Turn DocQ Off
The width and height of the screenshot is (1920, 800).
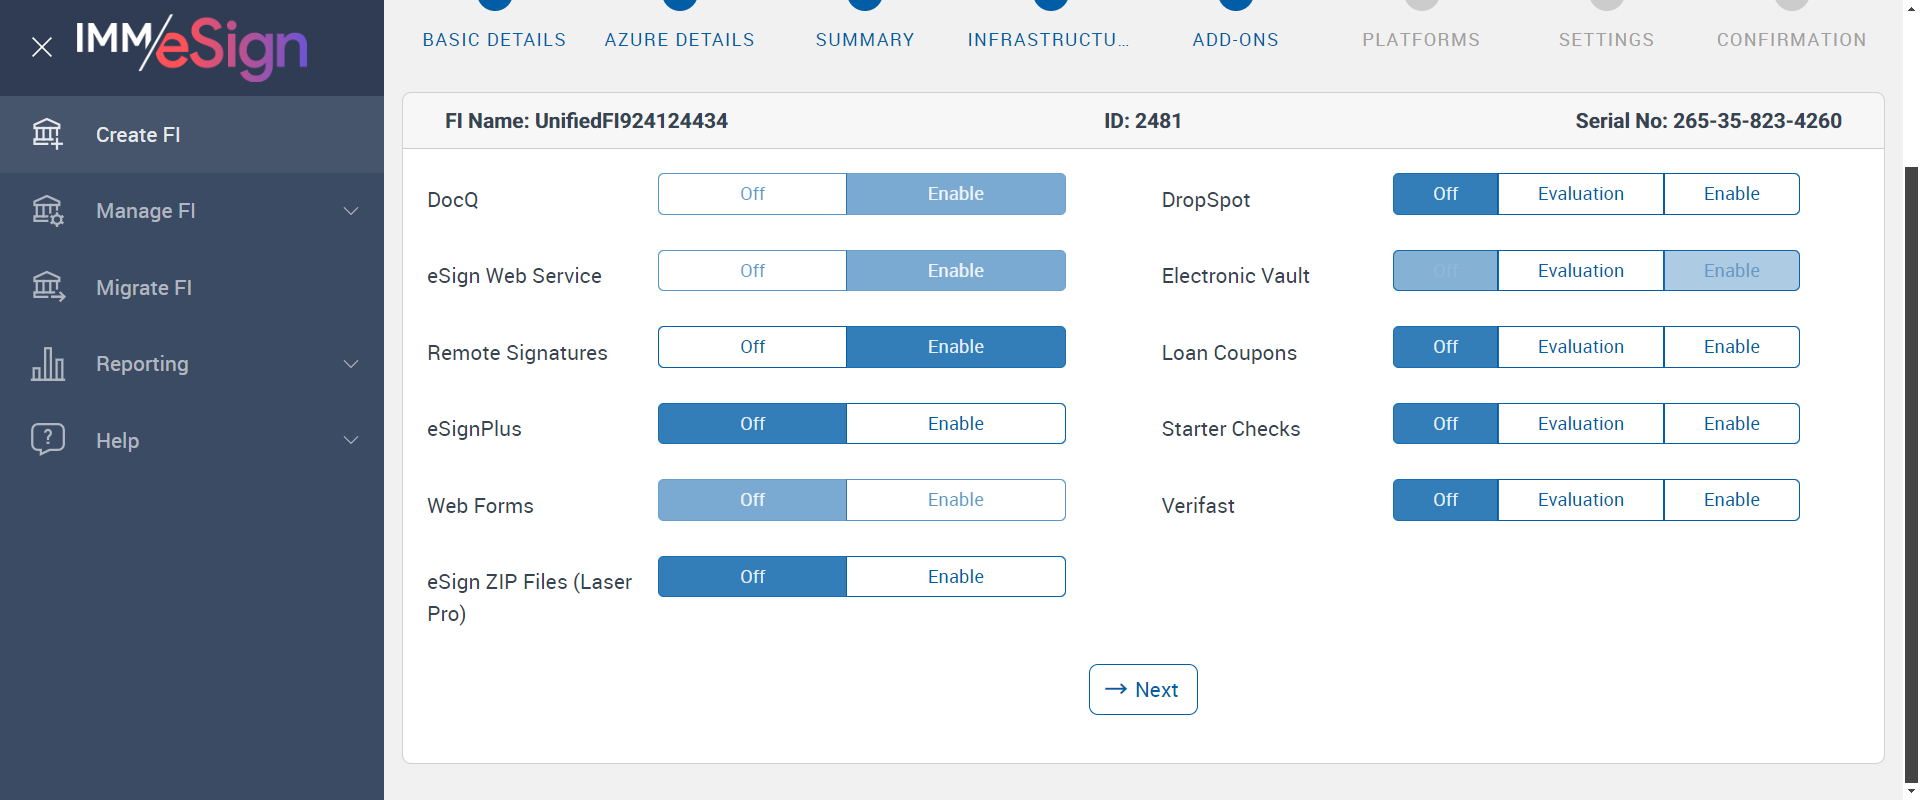click(x=752, y=194)
